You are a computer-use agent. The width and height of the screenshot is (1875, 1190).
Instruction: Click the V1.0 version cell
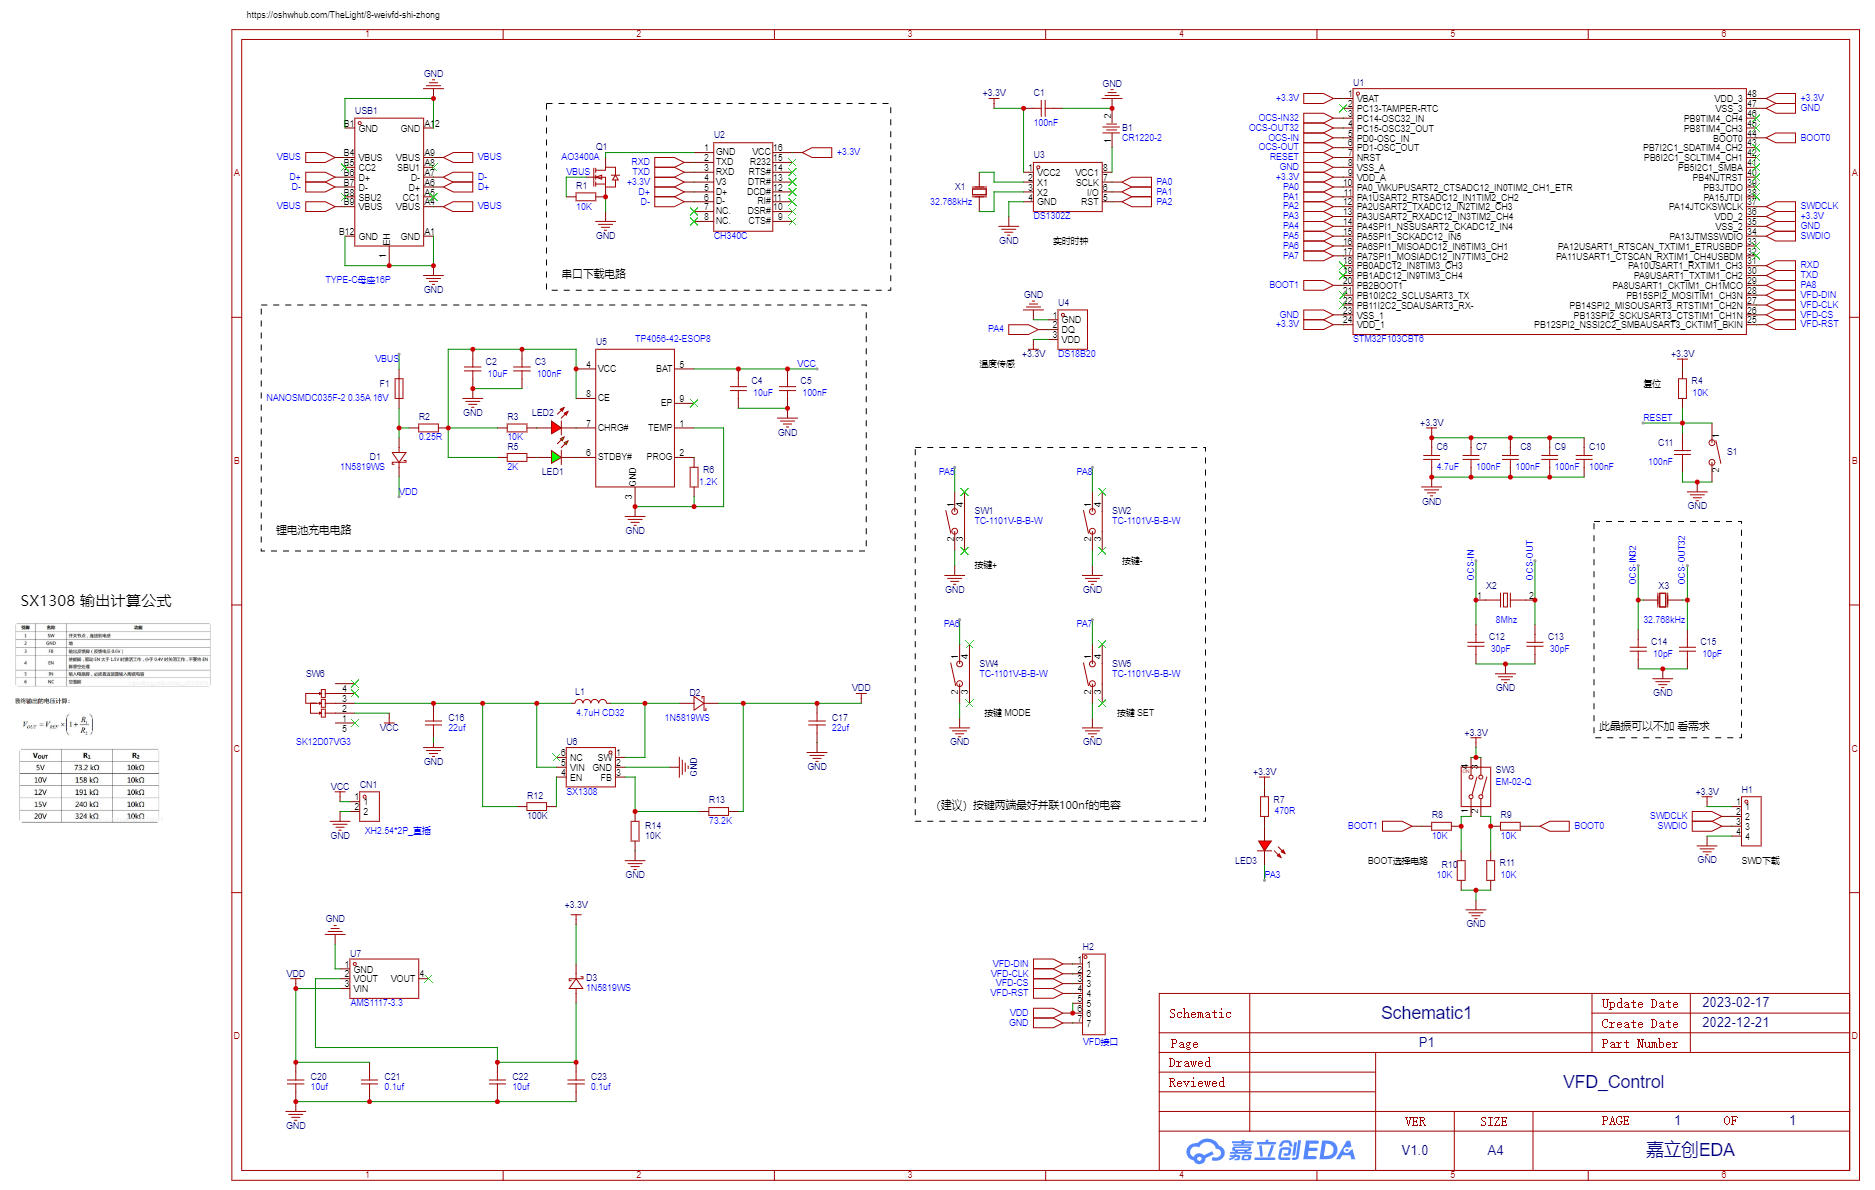pos(1415,1151)
